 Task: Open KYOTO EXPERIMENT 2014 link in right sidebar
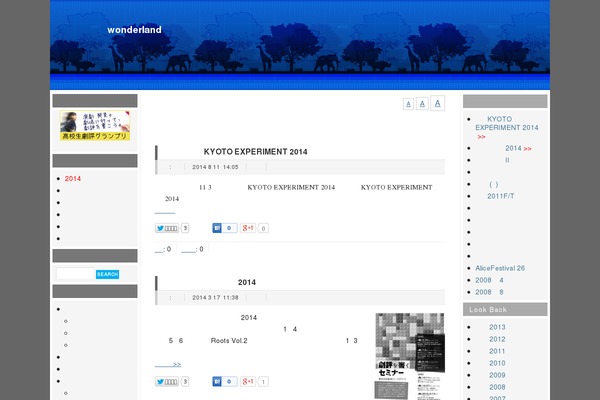pyautogui.click(x=507, y=123)
